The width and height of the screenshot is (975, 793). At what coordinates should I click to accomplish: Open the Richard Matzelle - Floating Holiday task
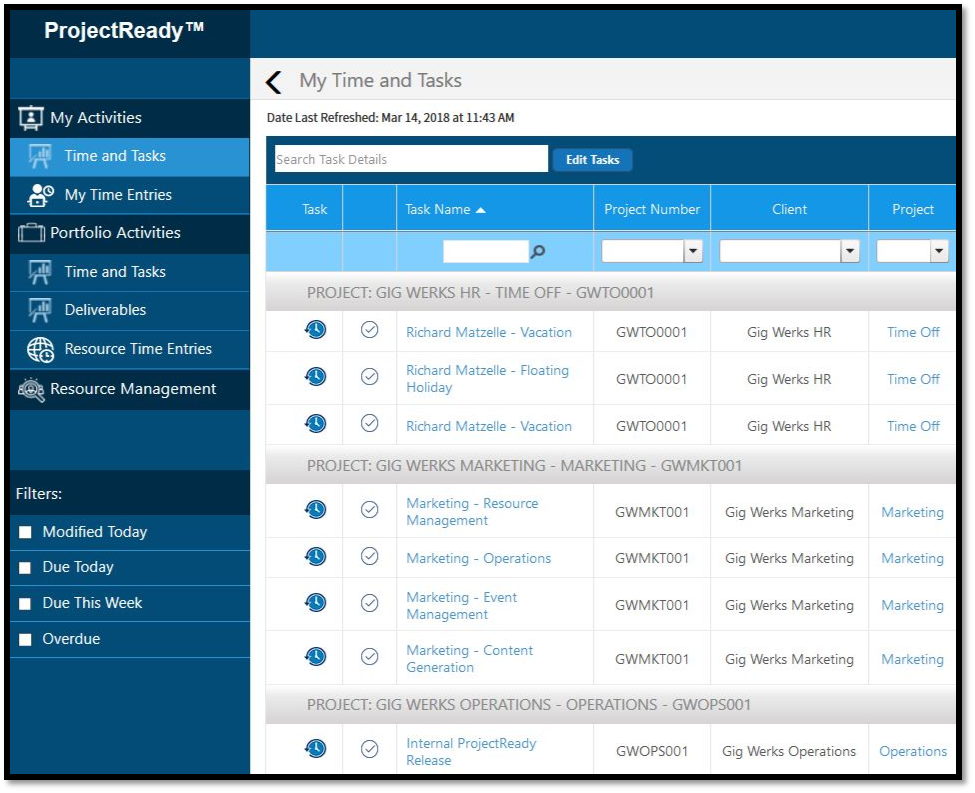pos(488,379)
